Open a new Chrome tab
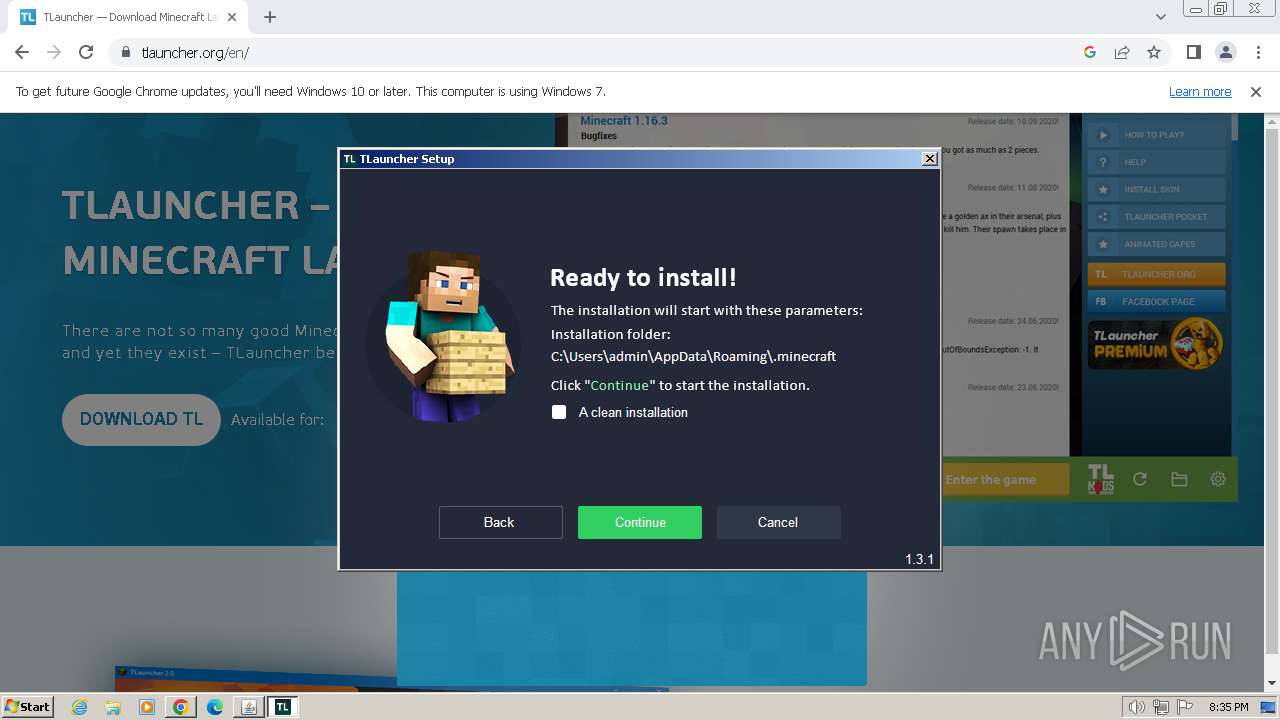1280x720 pixels. click(x=270, y=17)
